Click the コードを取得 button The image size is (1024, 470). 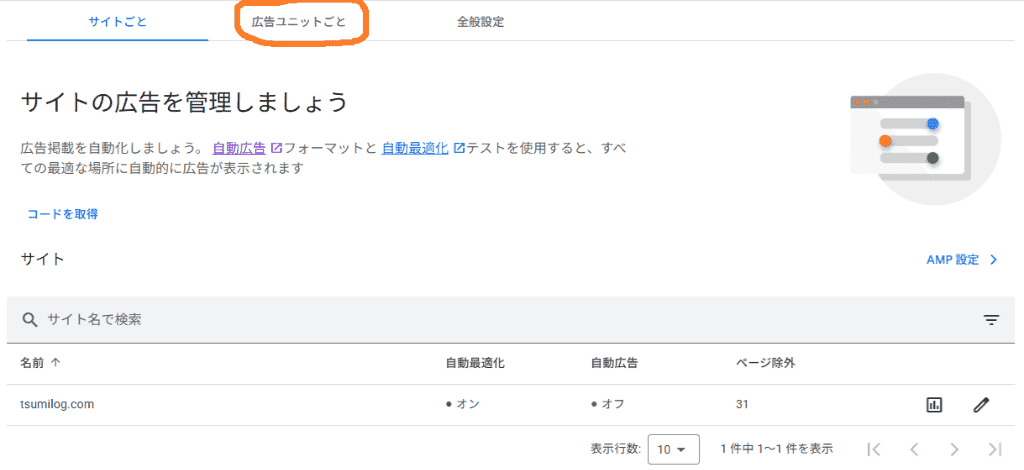[x=63, y=213]
